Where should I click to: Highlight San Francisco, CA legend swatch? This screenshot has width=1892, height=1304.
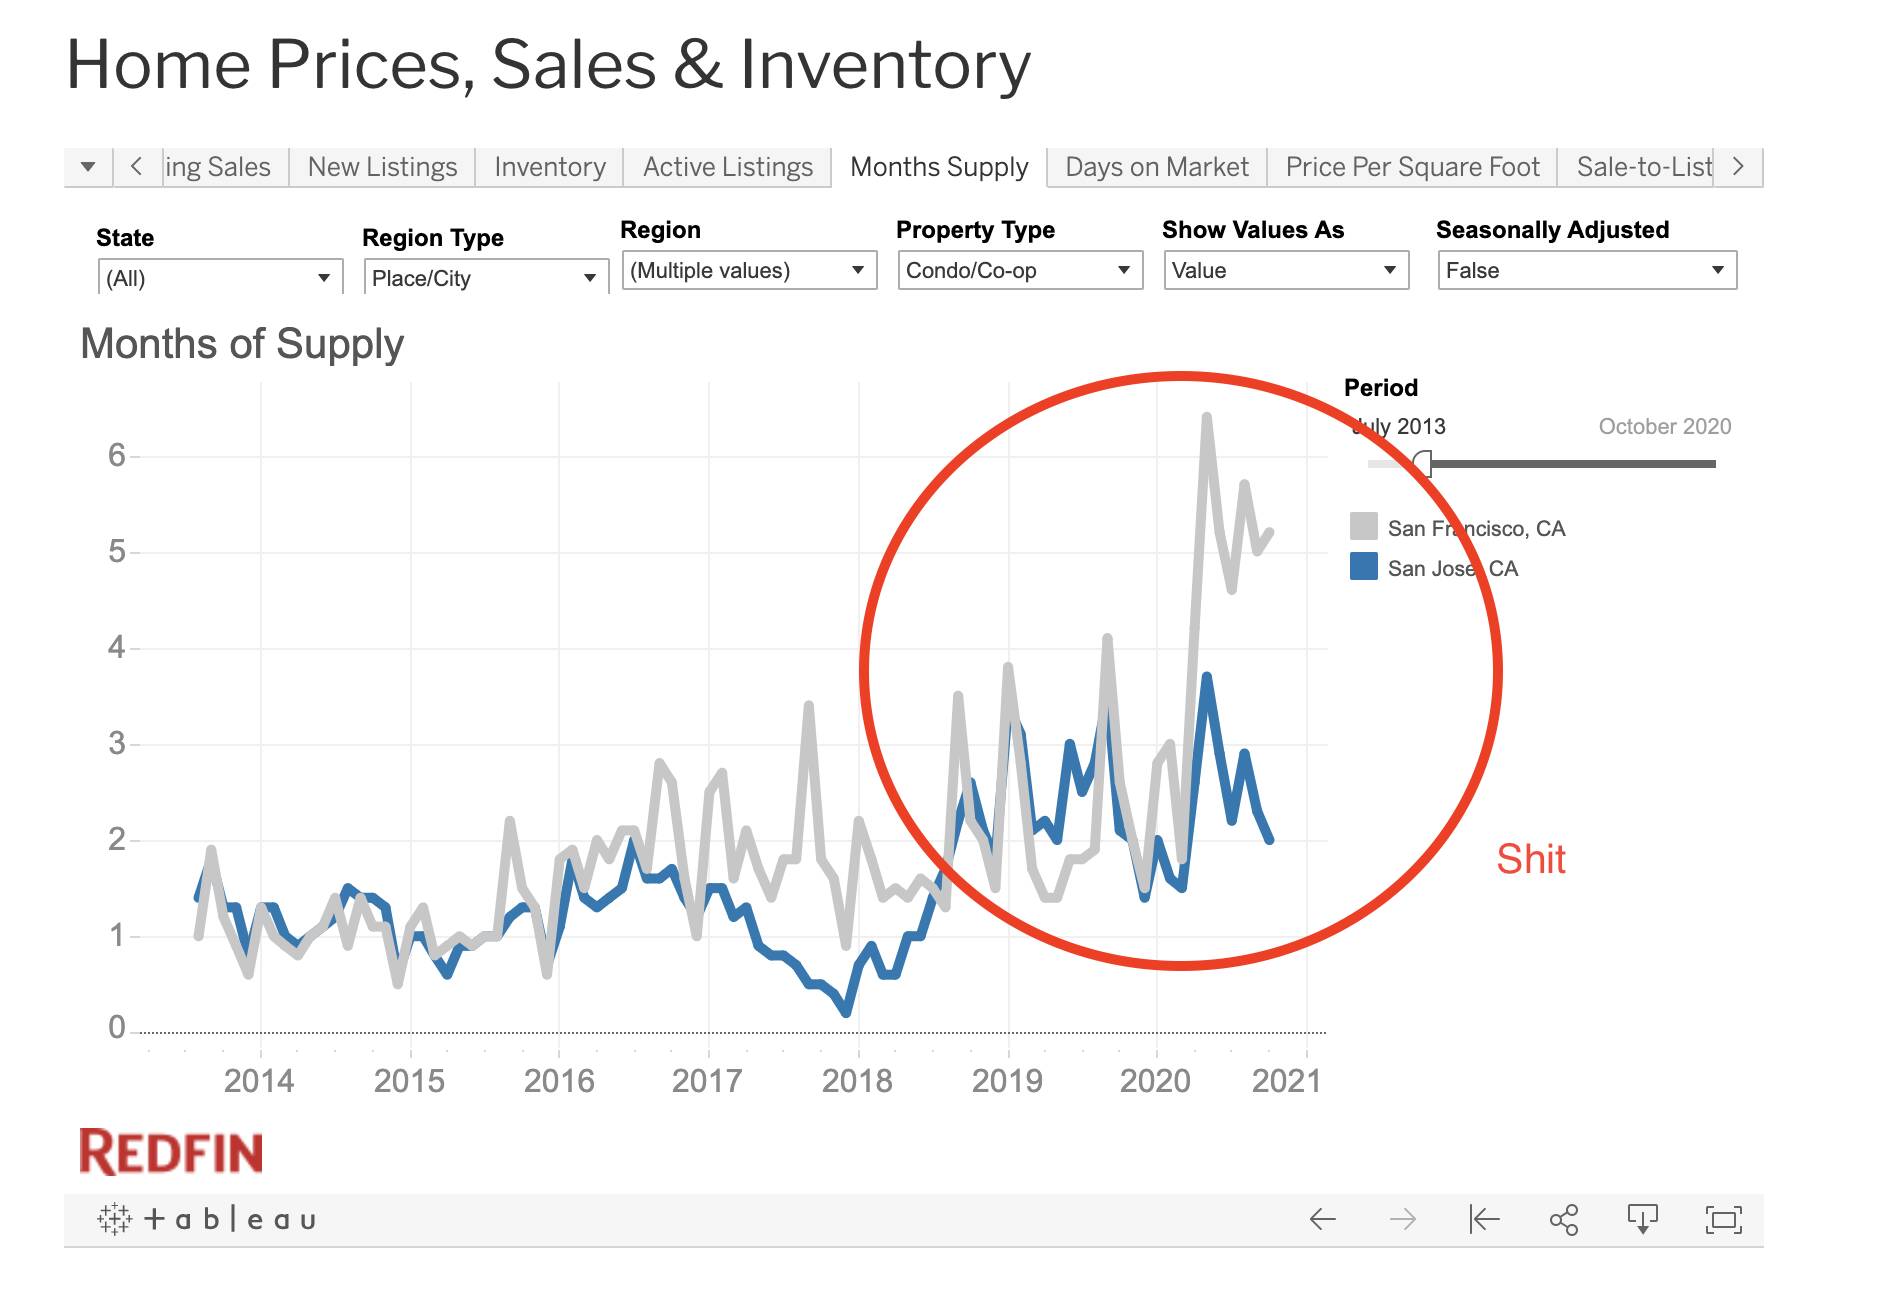tap(1363, 527)
